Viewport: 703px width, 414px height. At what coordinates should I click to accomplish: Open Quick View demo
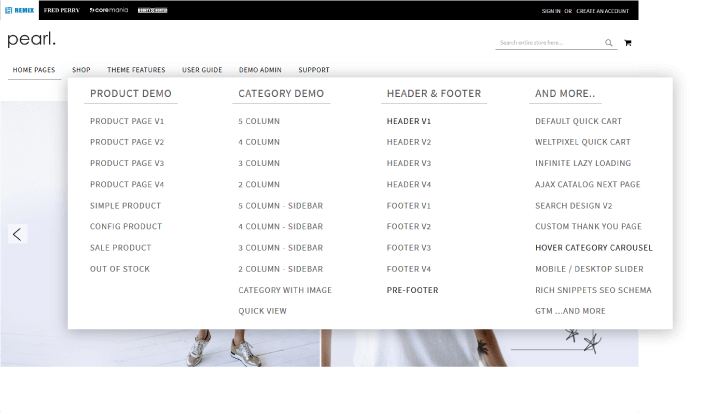point(262,311)
